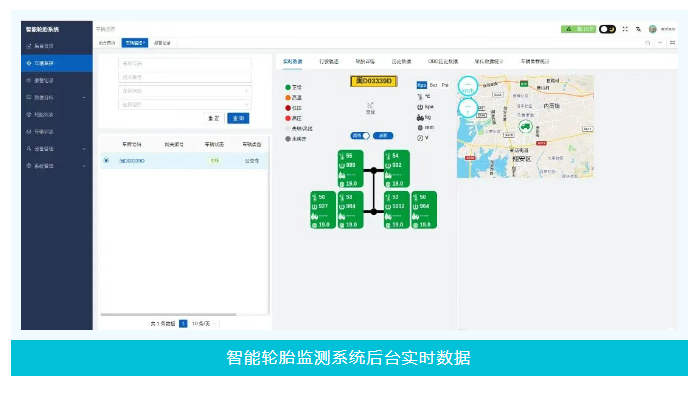Click the blue pill button beside the switch
This screenshot has width=696, height=393.
[x=383, y=136]
